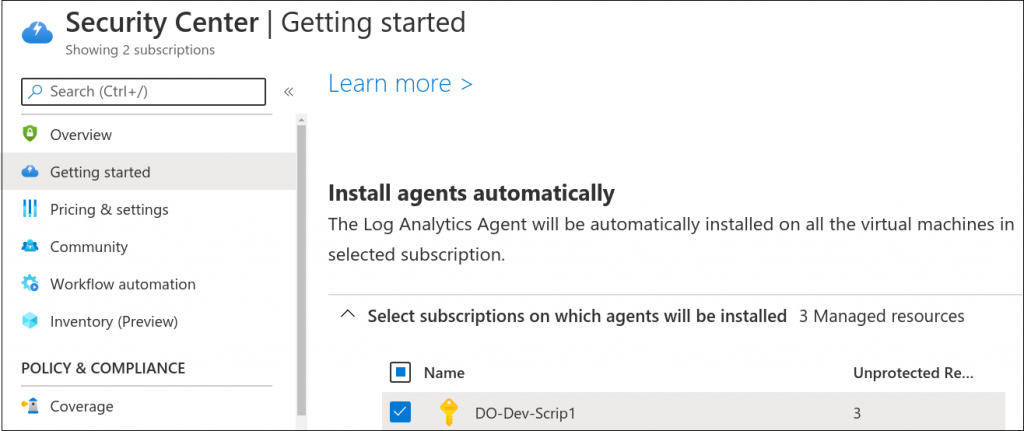Open the Pricing & settings menu item
Viewport: 1024px width, 431px height.
(x=109, y=209)
